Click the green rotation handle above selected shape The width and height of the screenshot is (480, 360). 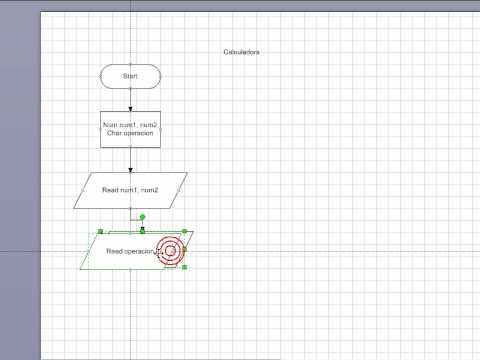point(142,217)
